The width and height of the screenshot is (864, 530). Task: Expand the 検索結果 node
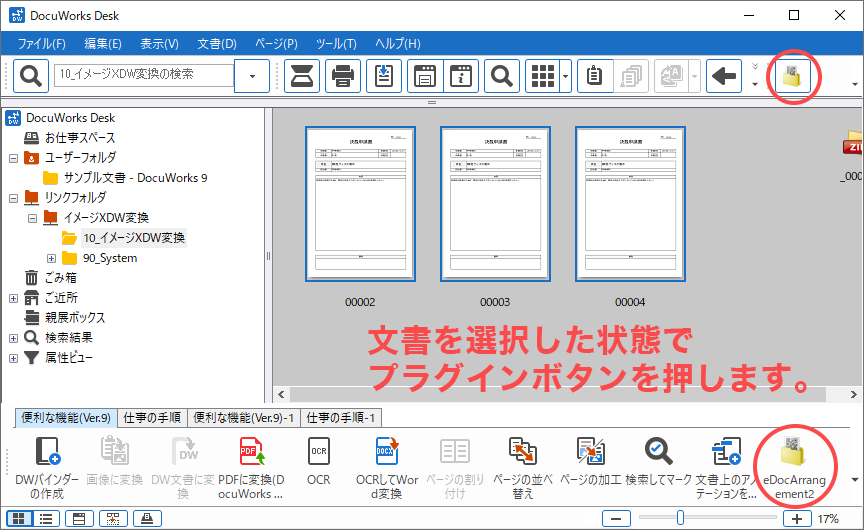pos(14,338)
